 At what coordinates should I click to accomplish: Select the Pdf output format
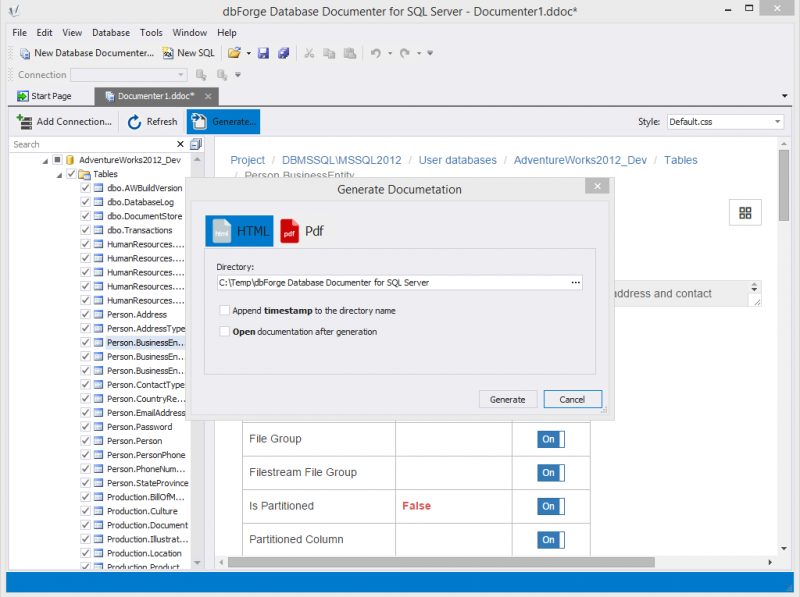[x=302, y=231]
